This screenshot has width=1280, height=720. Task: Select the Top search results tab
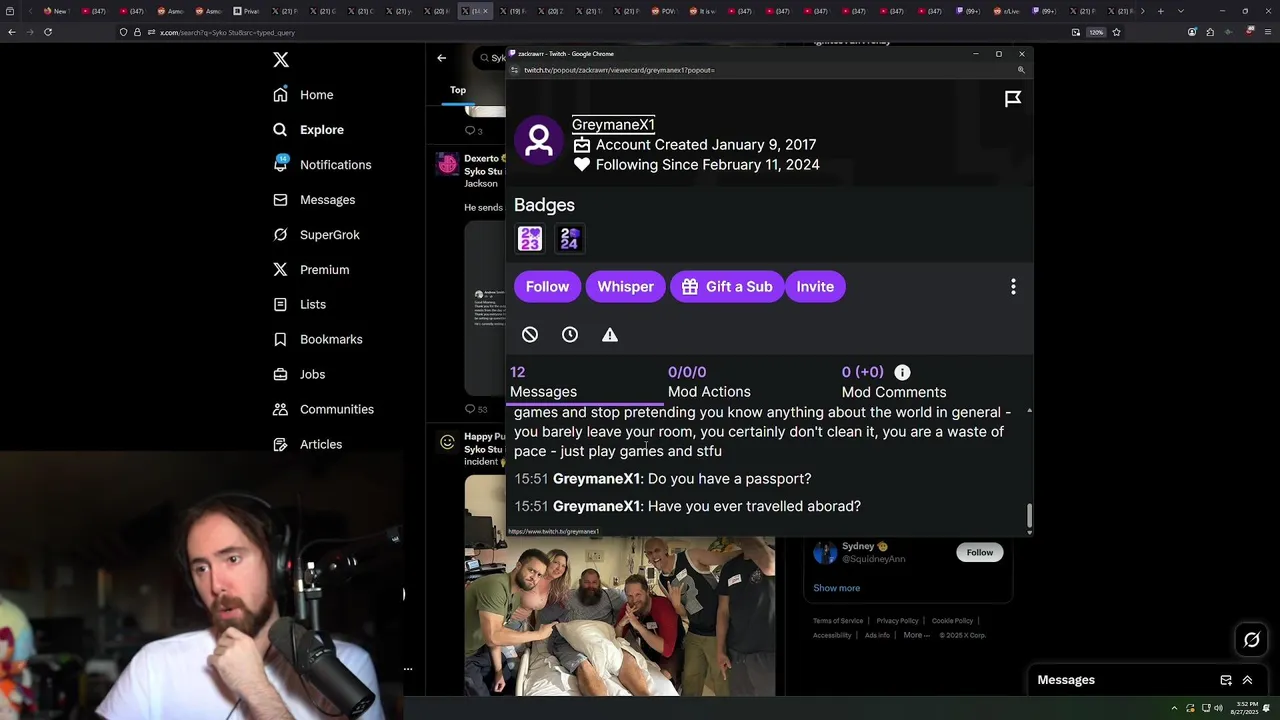pos(458,90)
